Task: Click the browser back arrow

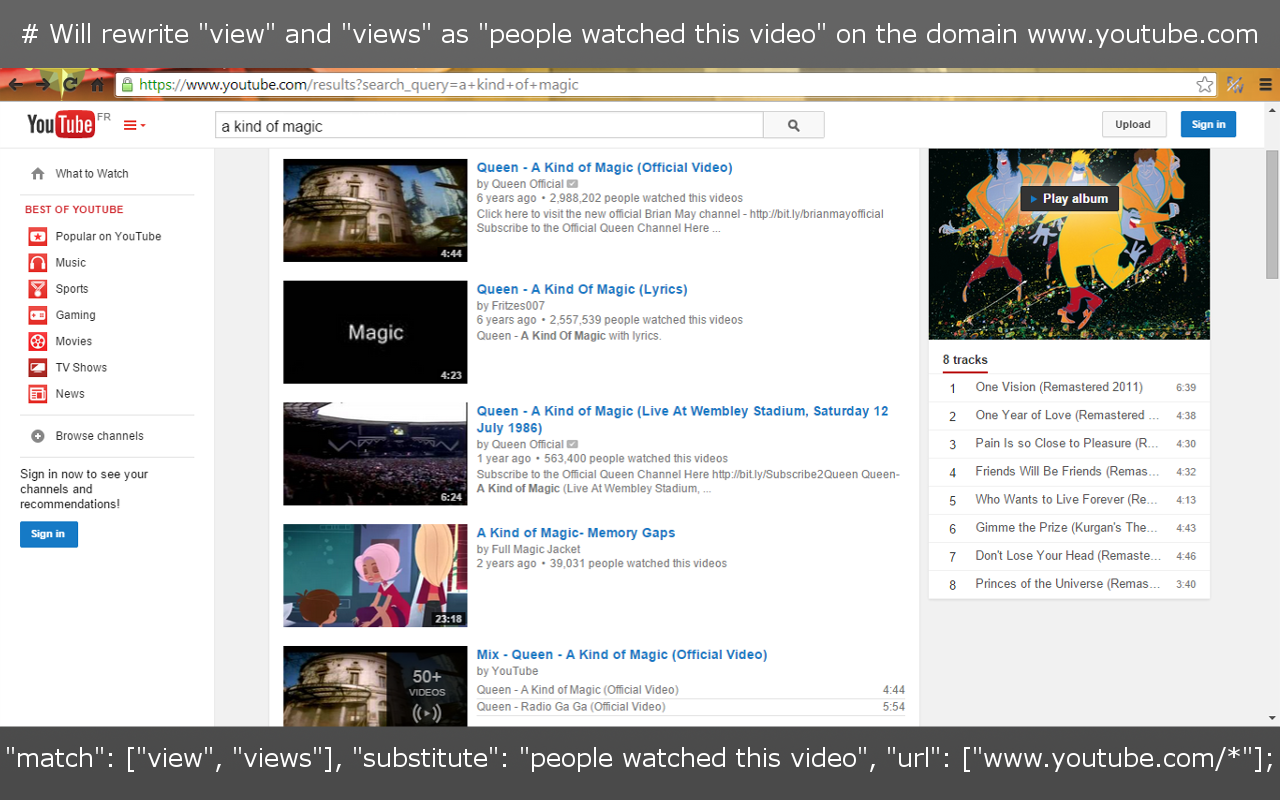Action: click(16, 85)
